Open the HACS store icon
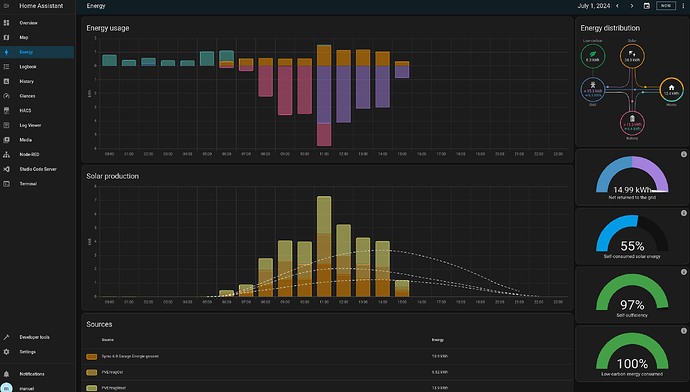Image resolution: width=690 pixels, height=392 pixels. (6, 110)
